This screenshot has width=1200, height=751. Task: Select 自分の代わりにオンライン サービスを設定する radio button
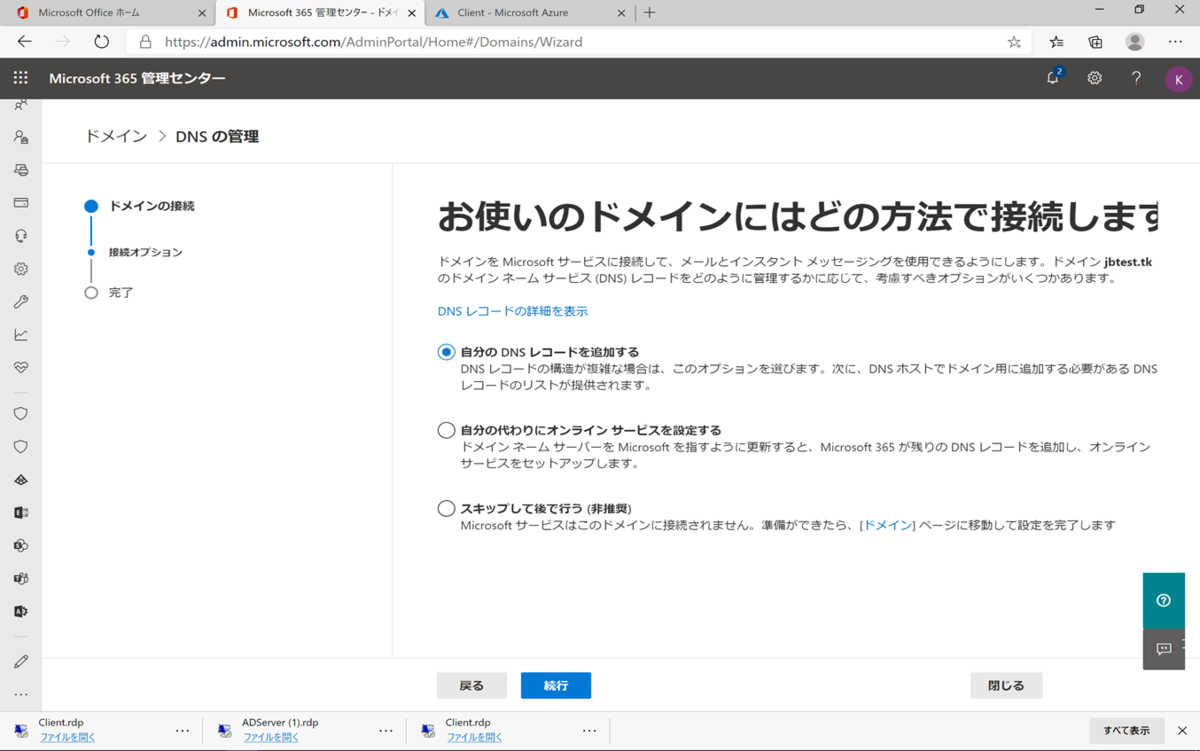pos(446,430)
